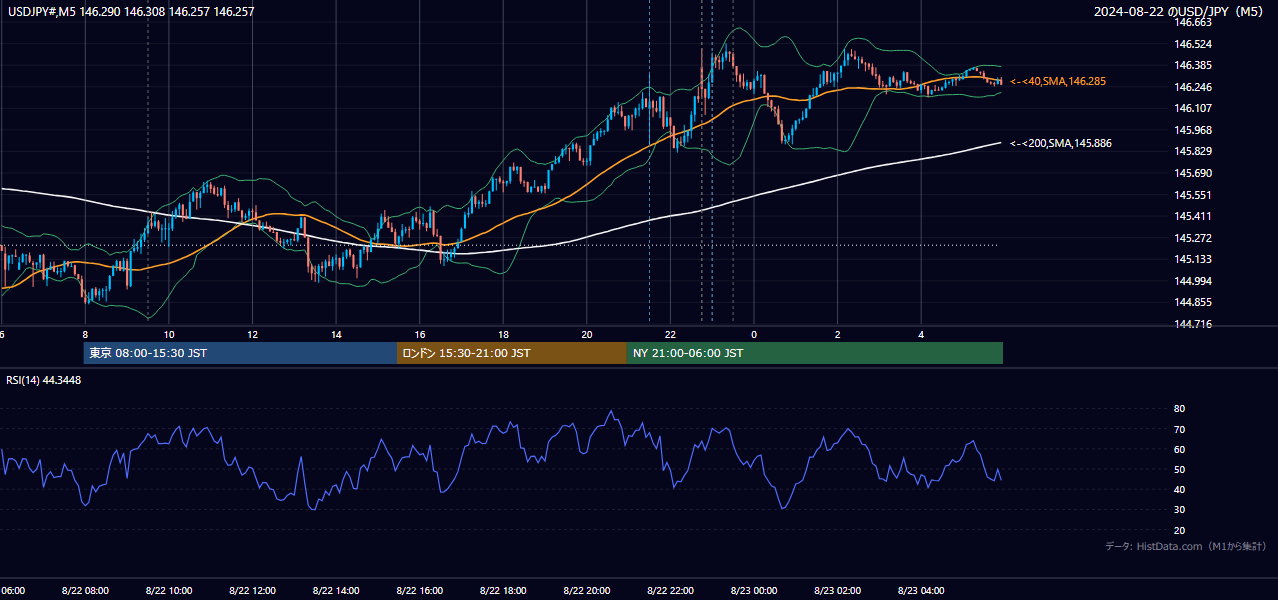Click the 145.133 price axis label
This screenshot has width=1278, height=600.
tap(1193, 259)
